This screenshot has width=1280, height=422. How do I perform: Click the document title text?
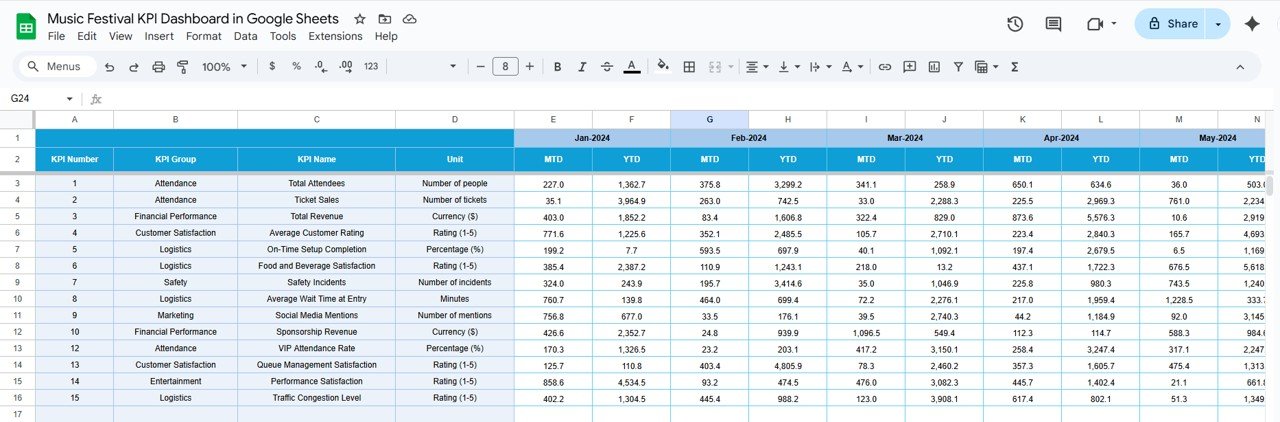click(193, 19)
